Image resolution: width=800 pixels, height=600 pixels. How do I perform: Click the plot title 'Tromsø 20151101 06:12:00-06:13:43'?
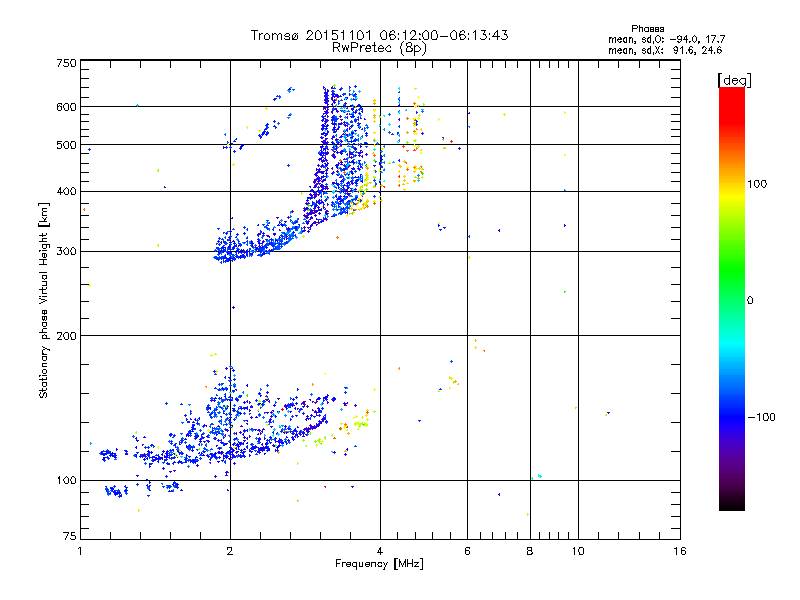(379, 35)
